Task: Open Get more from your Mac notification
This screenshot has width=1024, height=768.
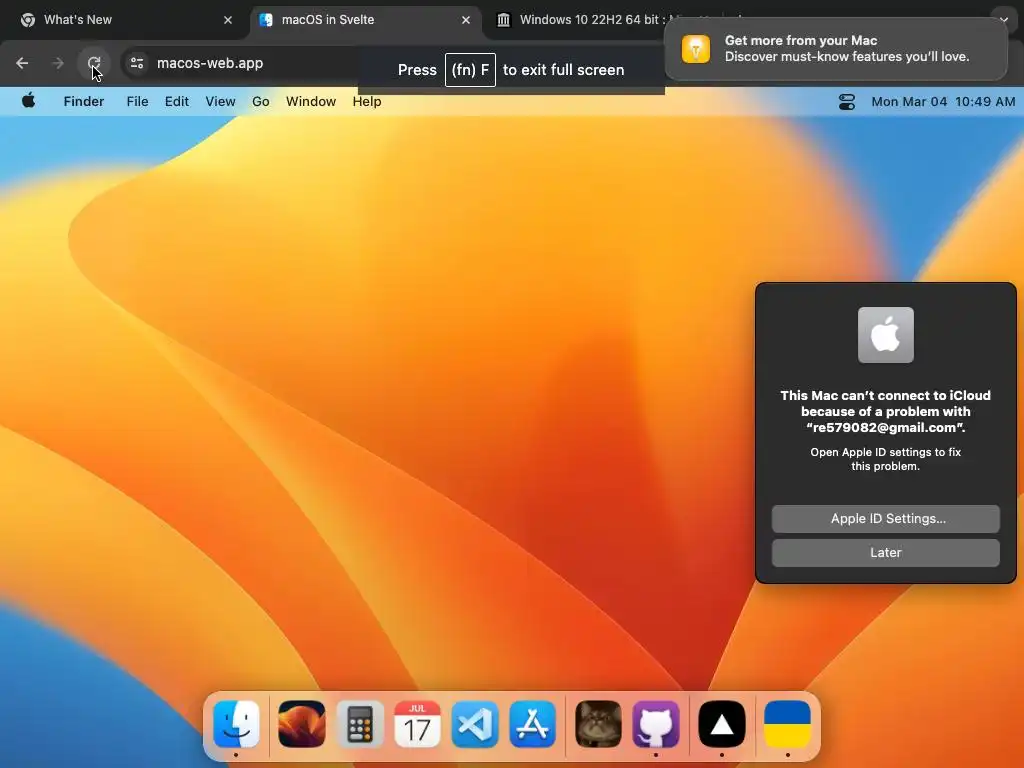Action: point(836,49)
